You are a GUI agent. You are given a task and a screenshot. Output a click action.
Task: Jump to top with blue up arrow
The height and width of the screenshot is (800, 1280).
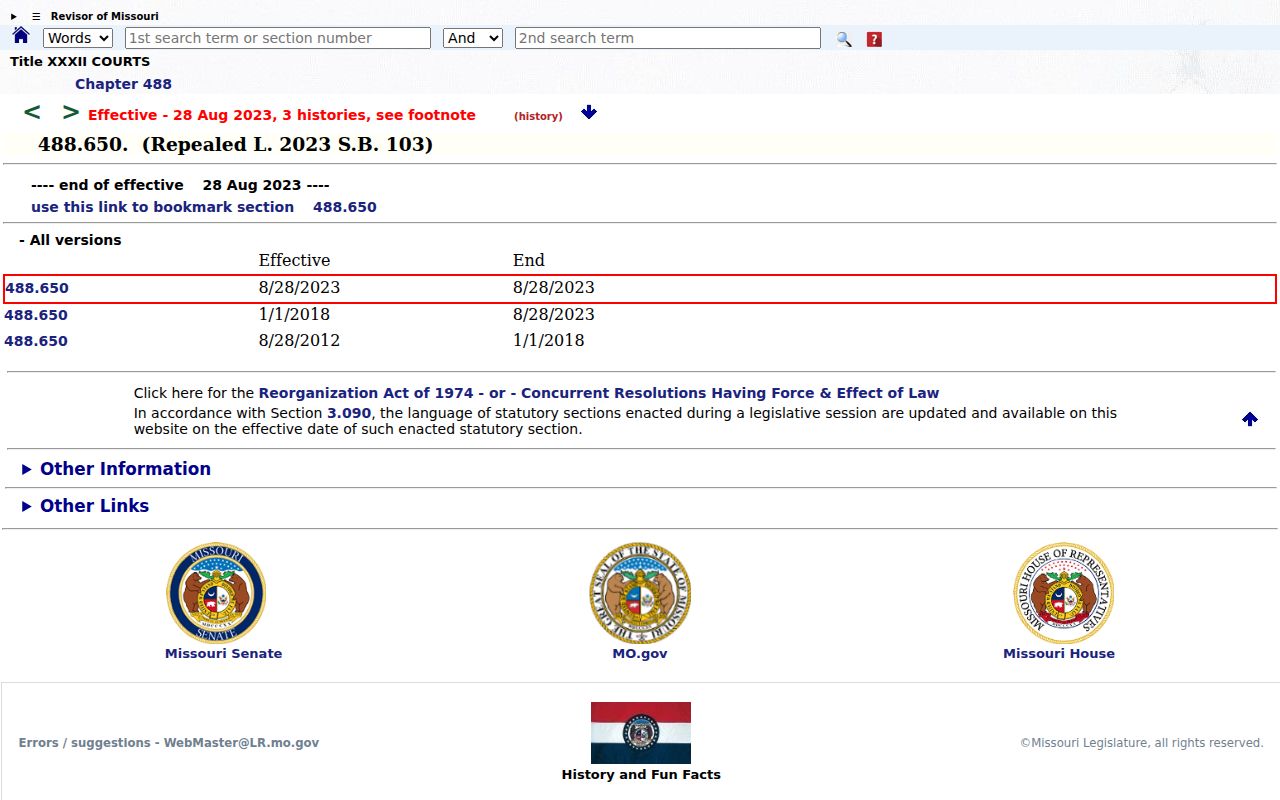1250,419
